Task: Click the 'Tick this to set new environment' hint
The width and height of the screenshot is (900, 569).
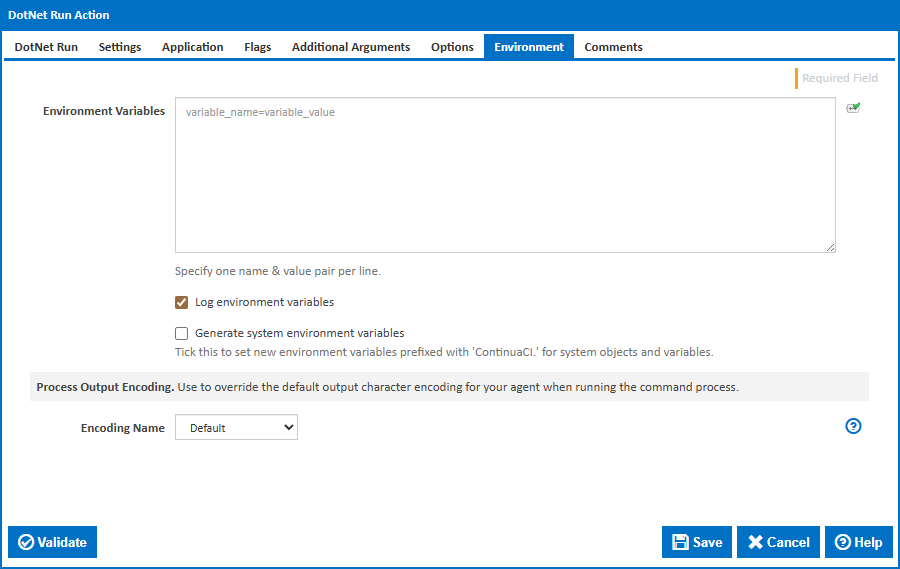Action: pos(444,352)
